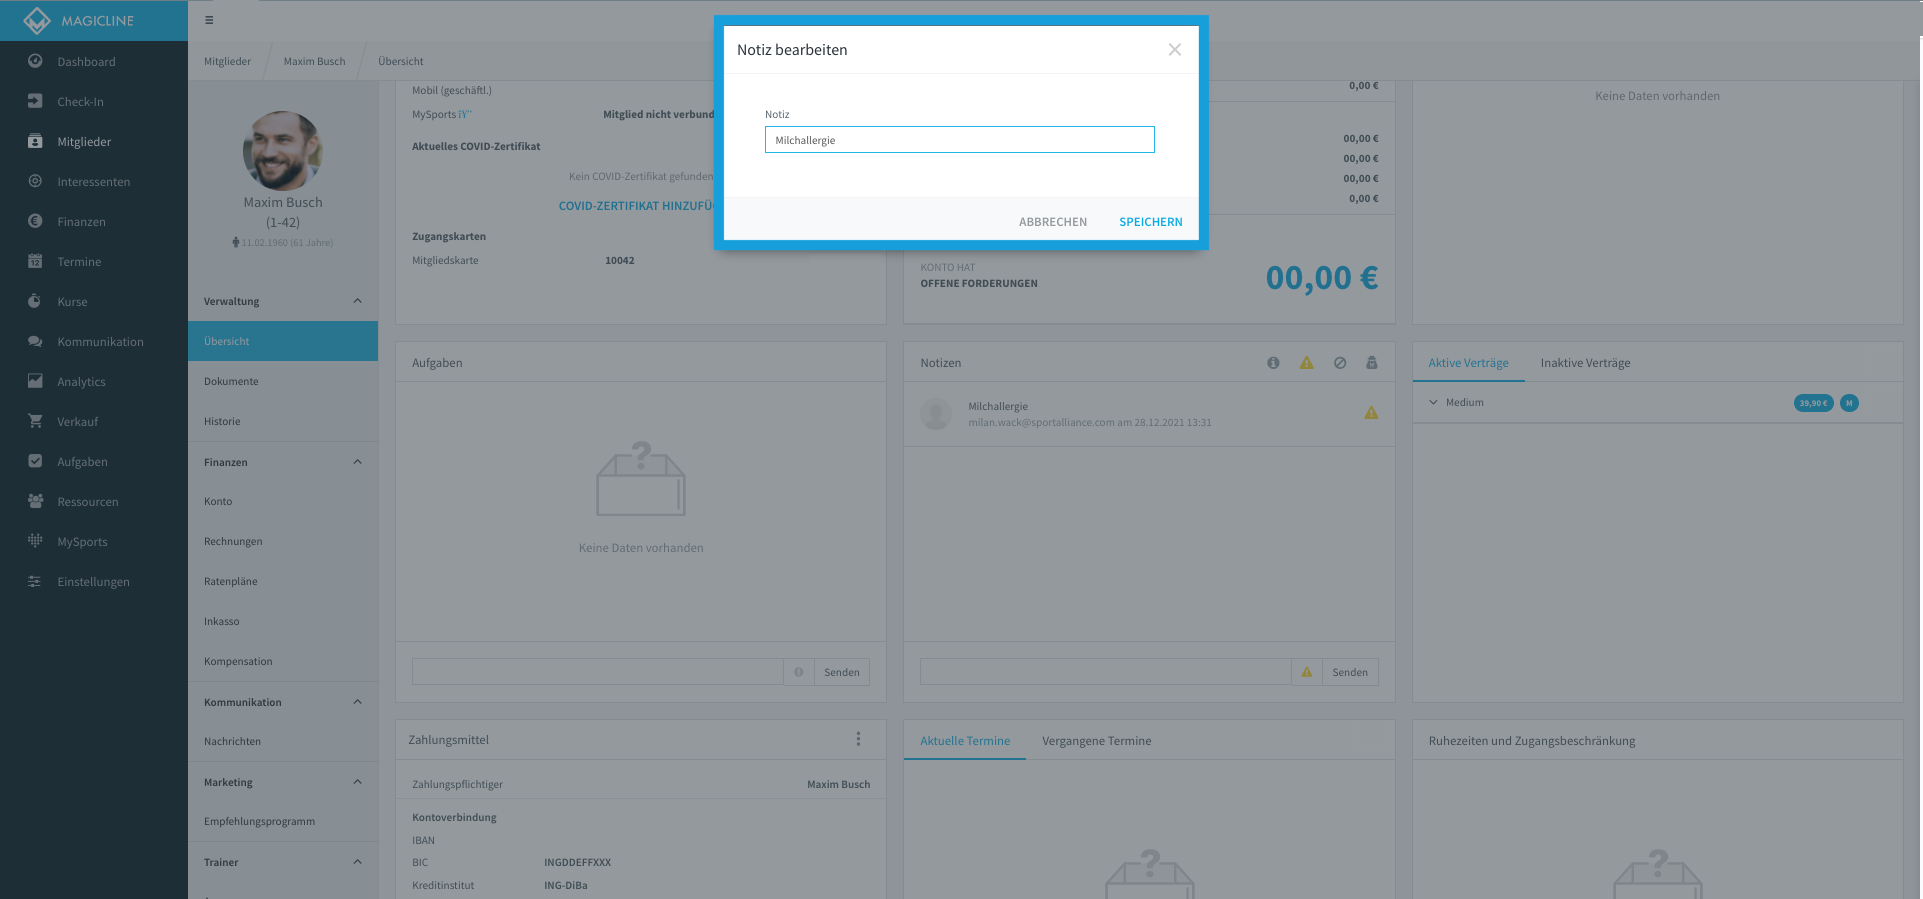Click Senden in the Notizen panel

click(1349, 672)
